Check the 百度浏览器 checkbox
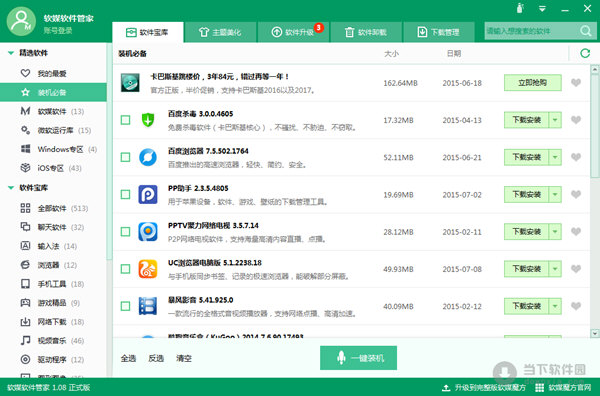Image resolution: width=600 pixels, height=396 pixels. 125,157
